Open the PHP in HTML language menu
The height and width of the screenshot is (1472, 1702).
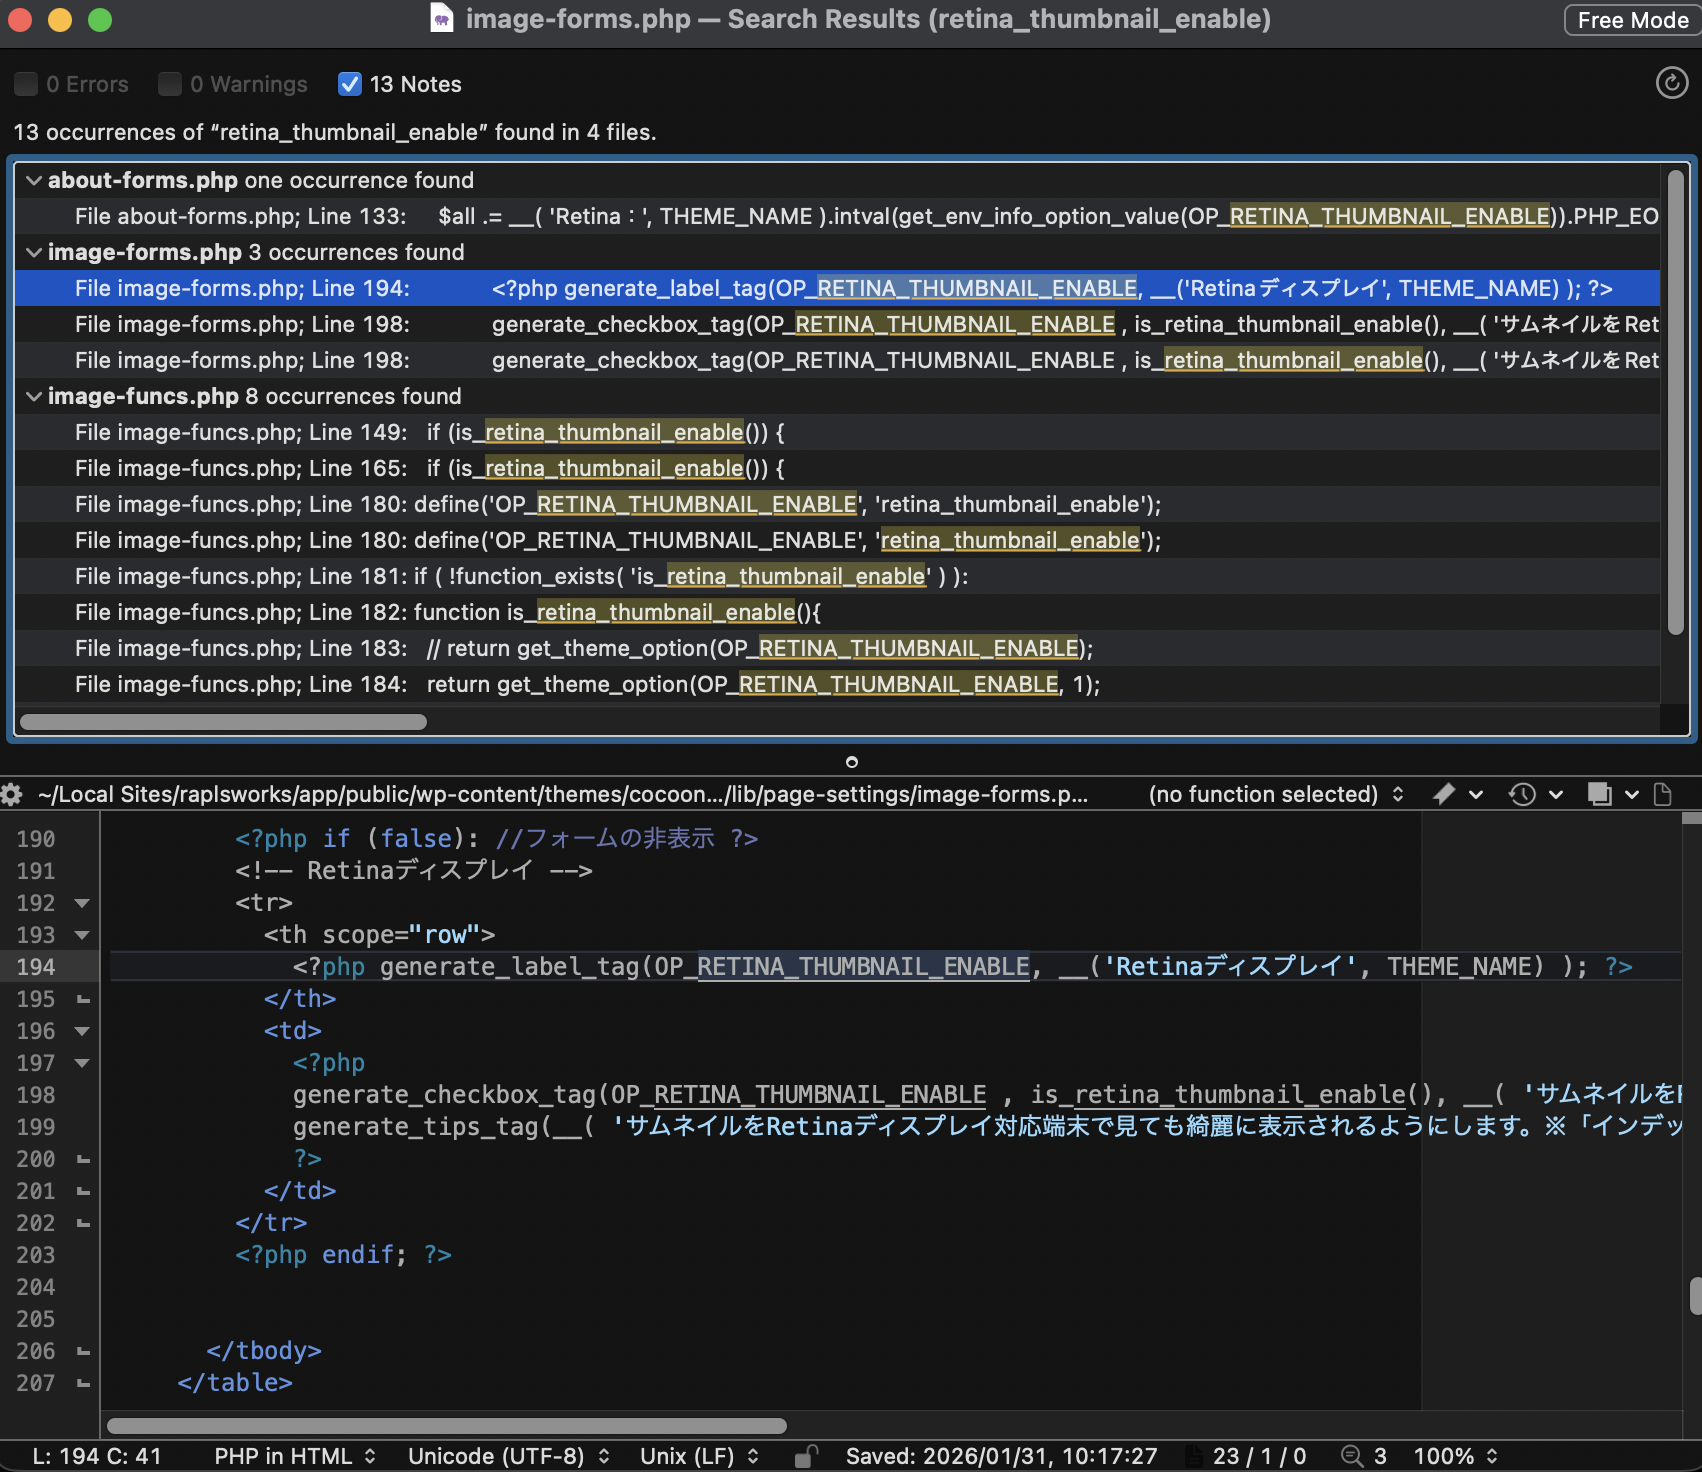[294, 1456]
